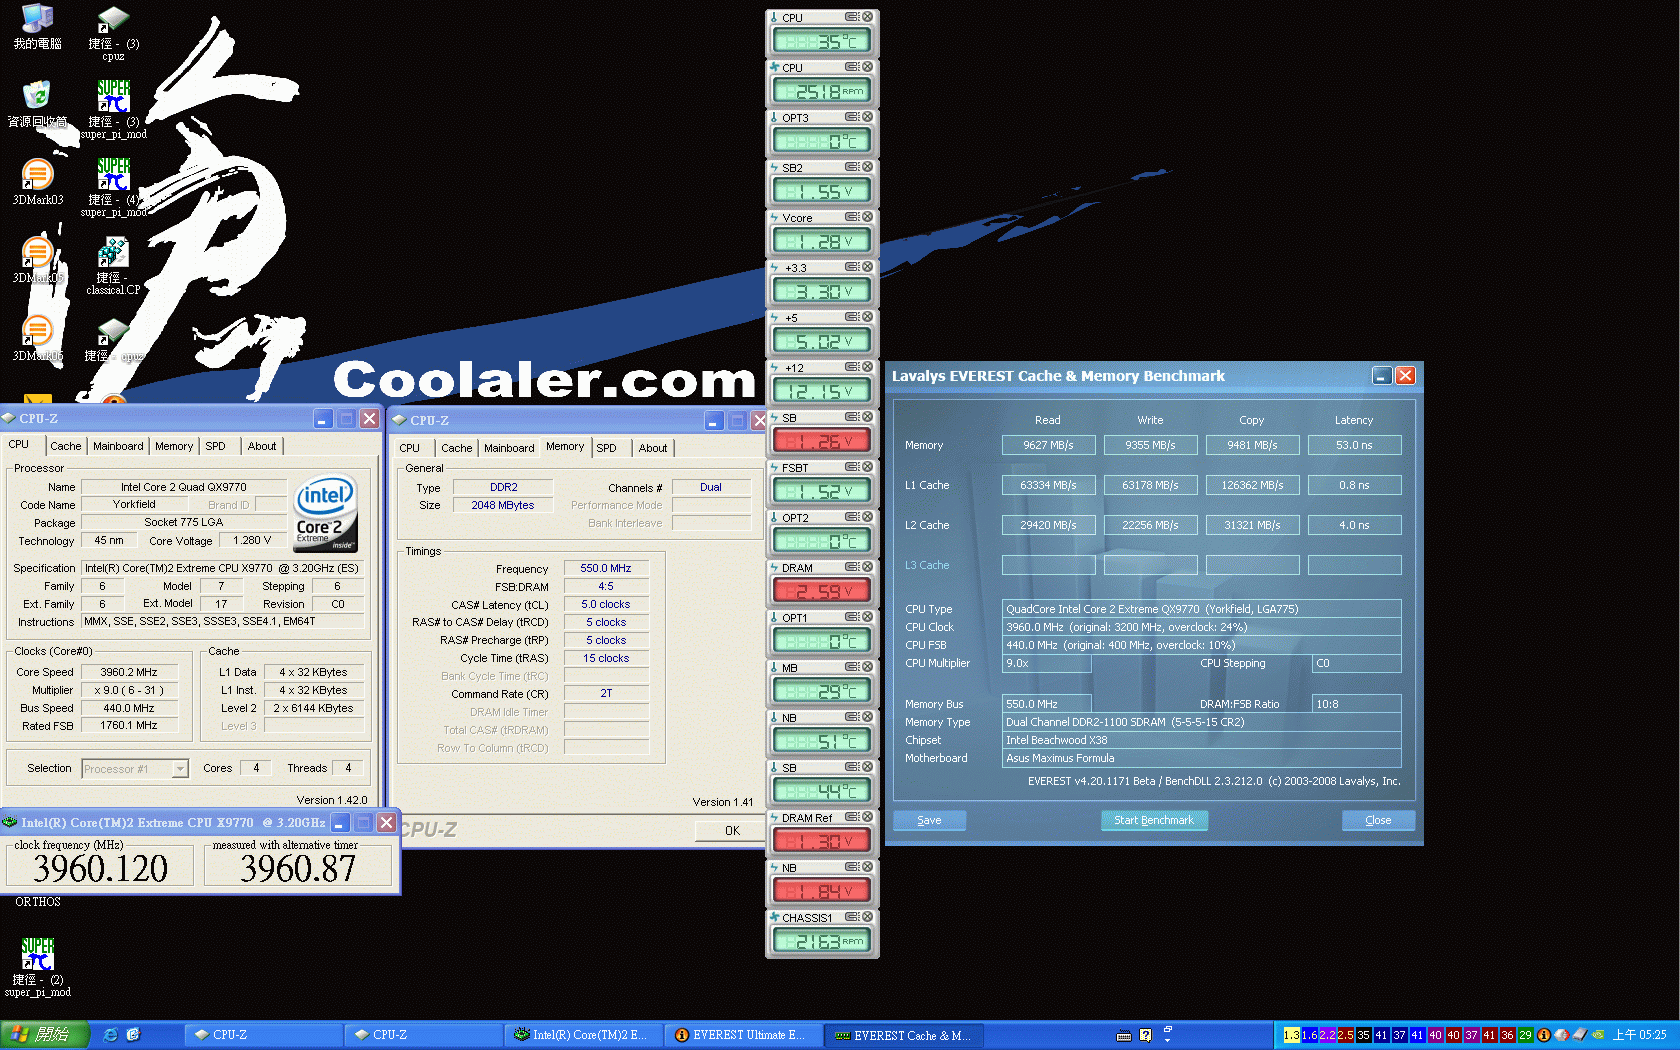Click the keyboard icon in the language bar
Image resolution: width=1680 pixels, height=1050 pixels.
pos(1124,1036)
